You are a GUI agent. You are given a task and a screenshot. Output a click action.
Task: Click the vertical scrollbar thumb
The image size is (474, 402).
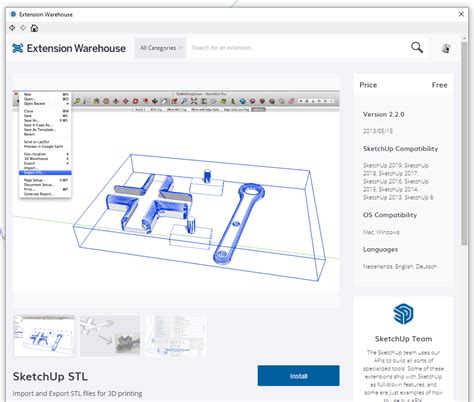(464, 143)
